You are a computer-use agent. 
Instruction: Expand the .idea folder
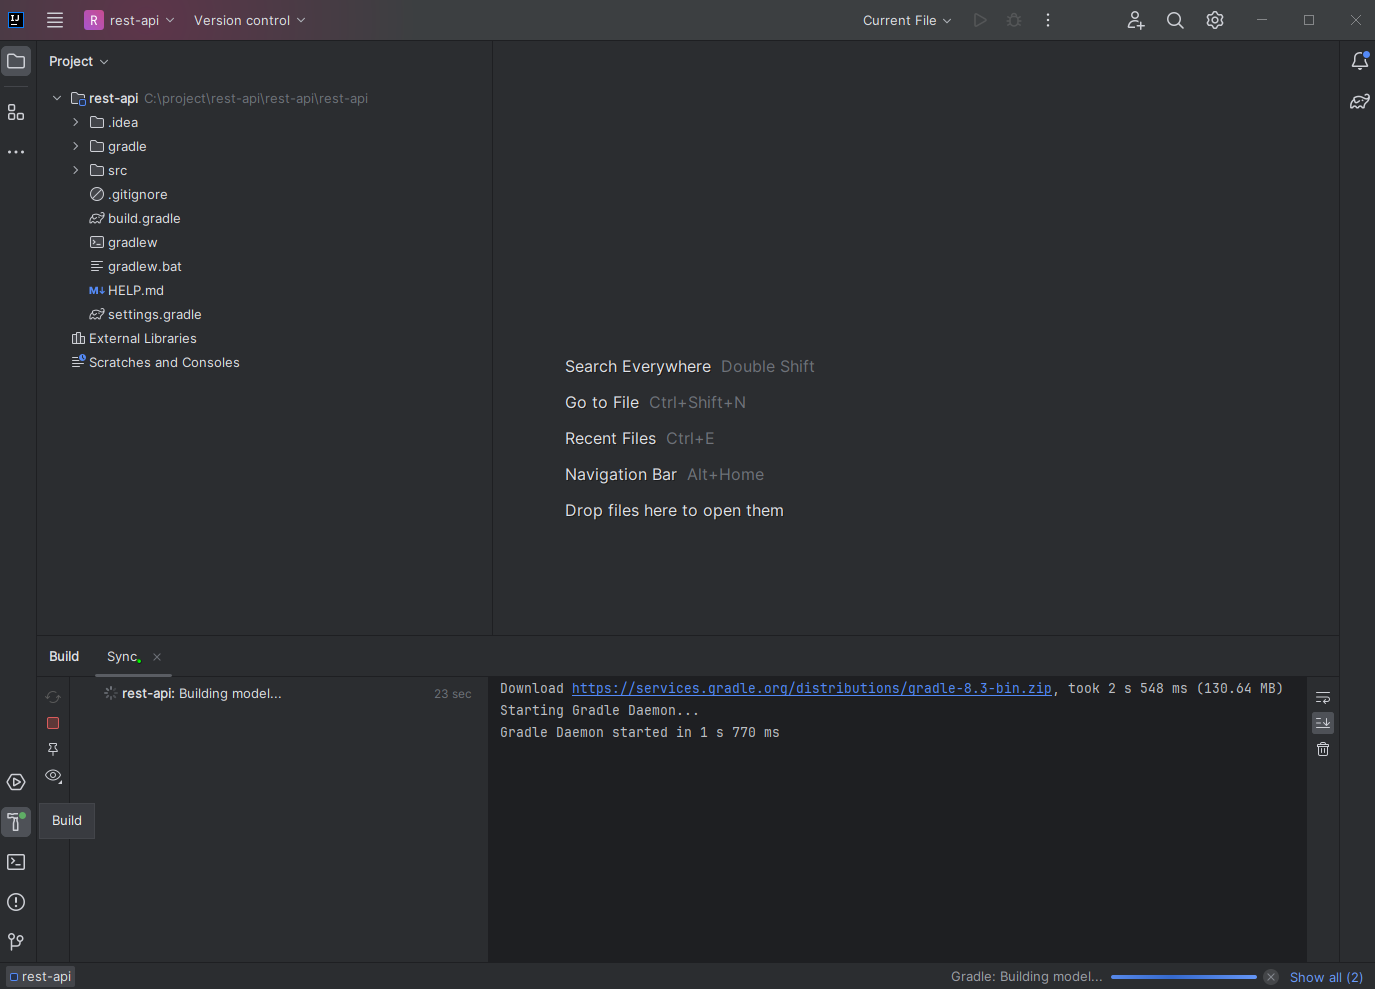[x=75, y=122]
